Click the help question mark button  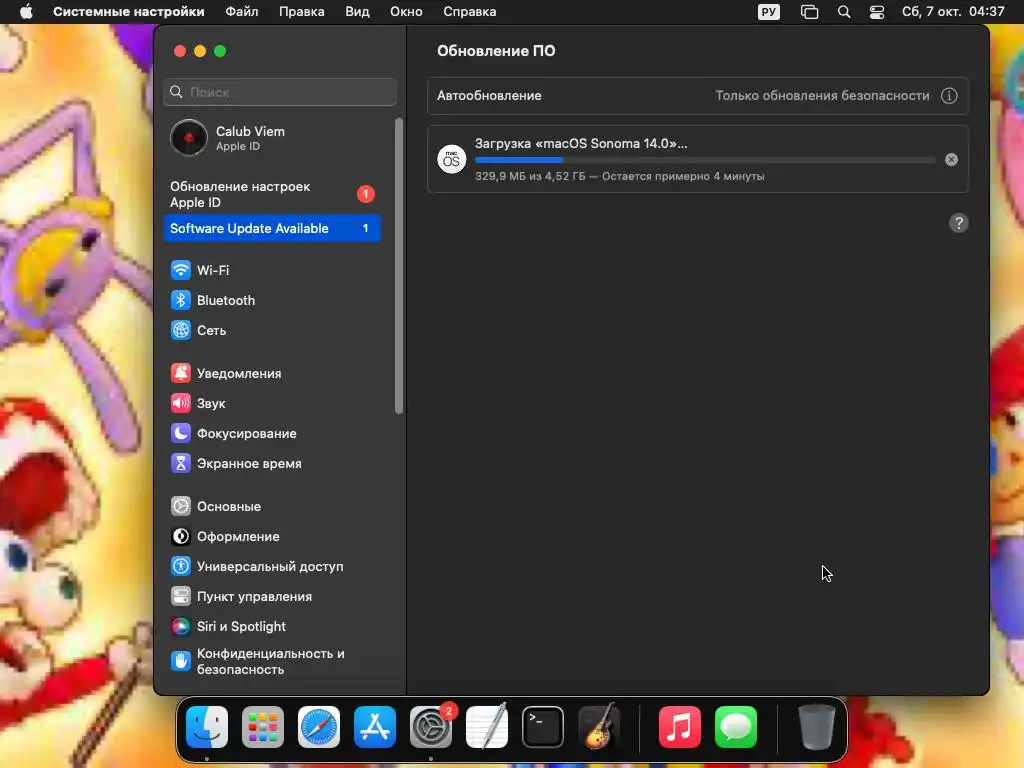click(959, 223)
